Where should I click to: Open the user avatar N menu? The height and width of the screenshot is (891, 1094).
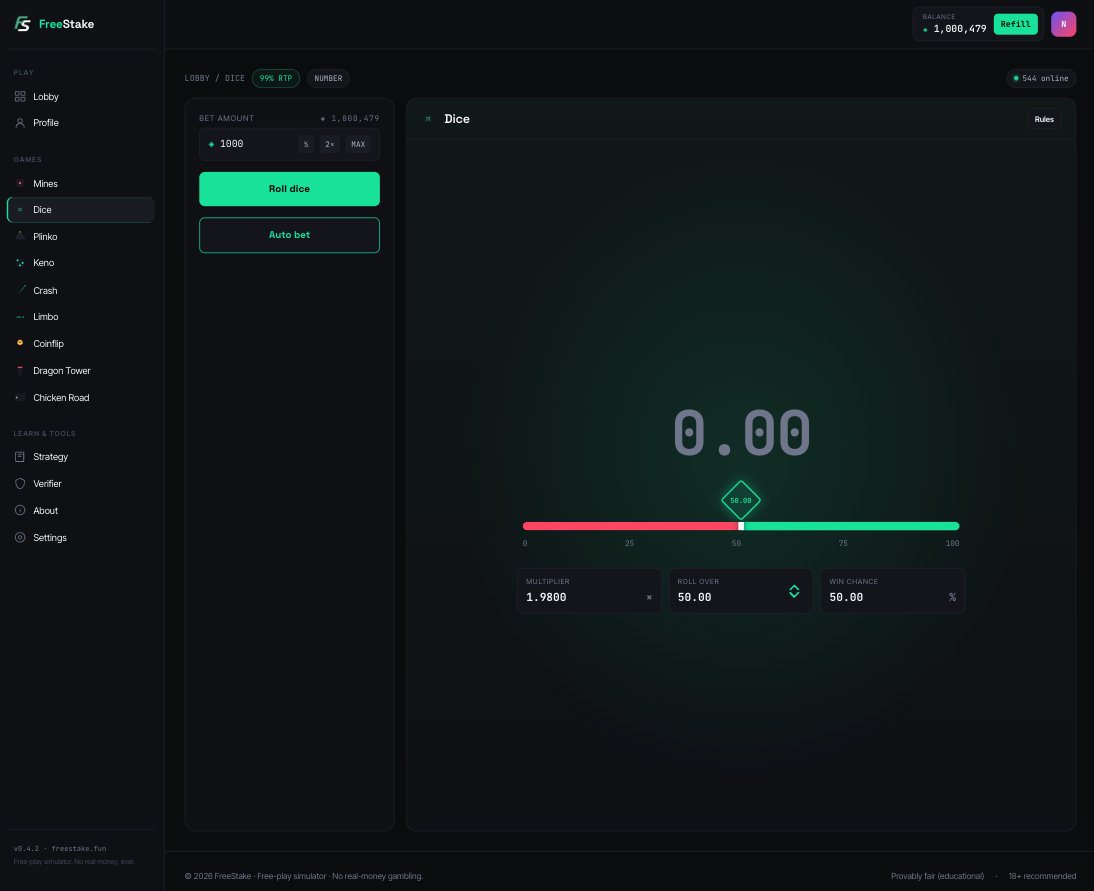(x=1063, y=24)
